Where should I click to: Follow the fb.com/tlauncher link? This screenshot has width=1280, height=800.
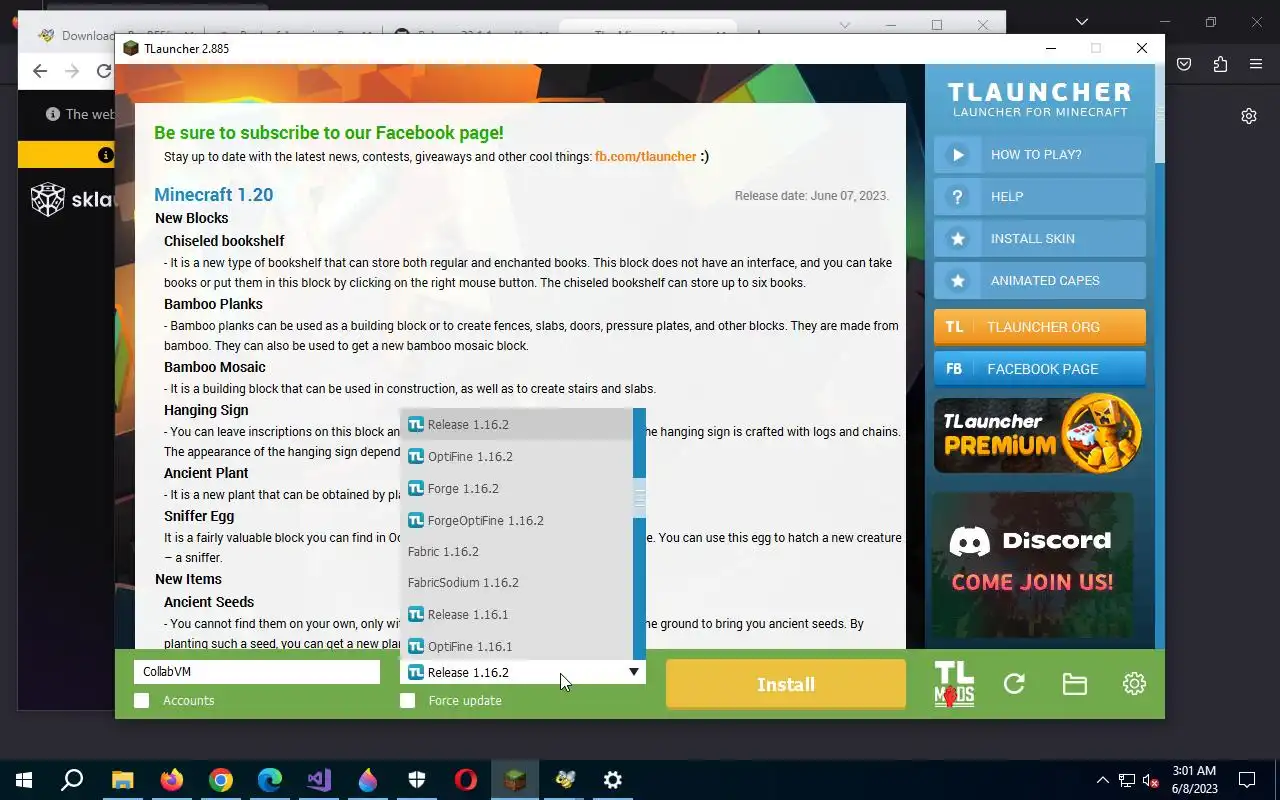coord(645,157)
